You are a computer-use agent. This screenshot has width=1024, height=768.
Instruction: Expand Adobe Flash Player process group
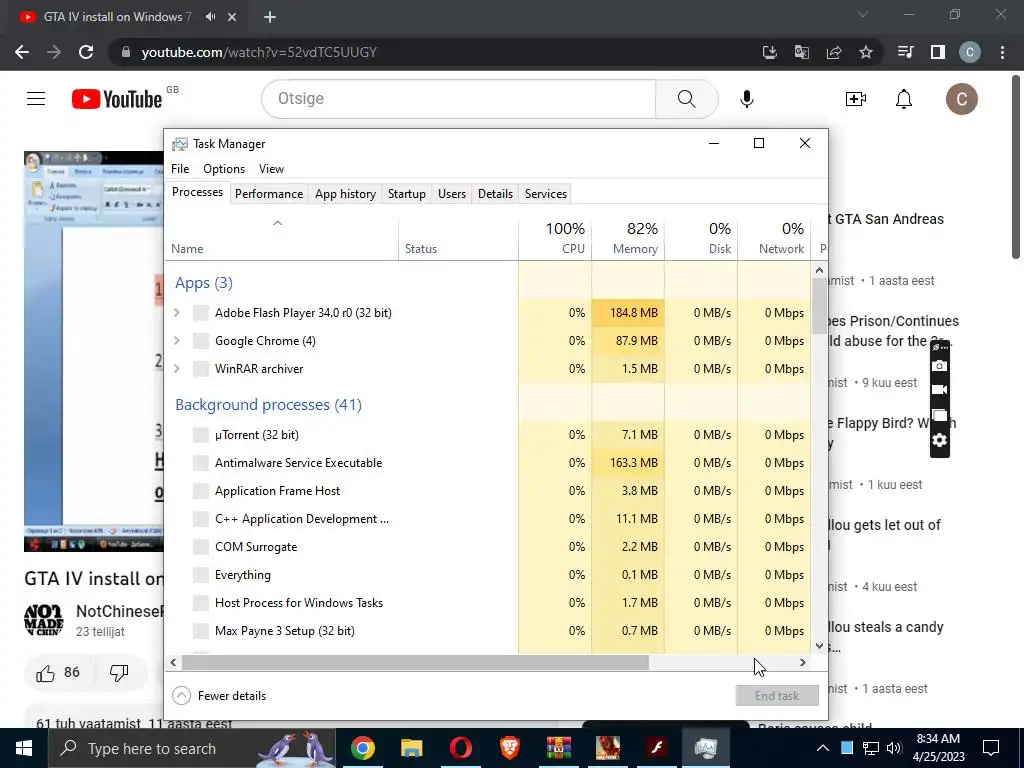(x=176, y=313)
